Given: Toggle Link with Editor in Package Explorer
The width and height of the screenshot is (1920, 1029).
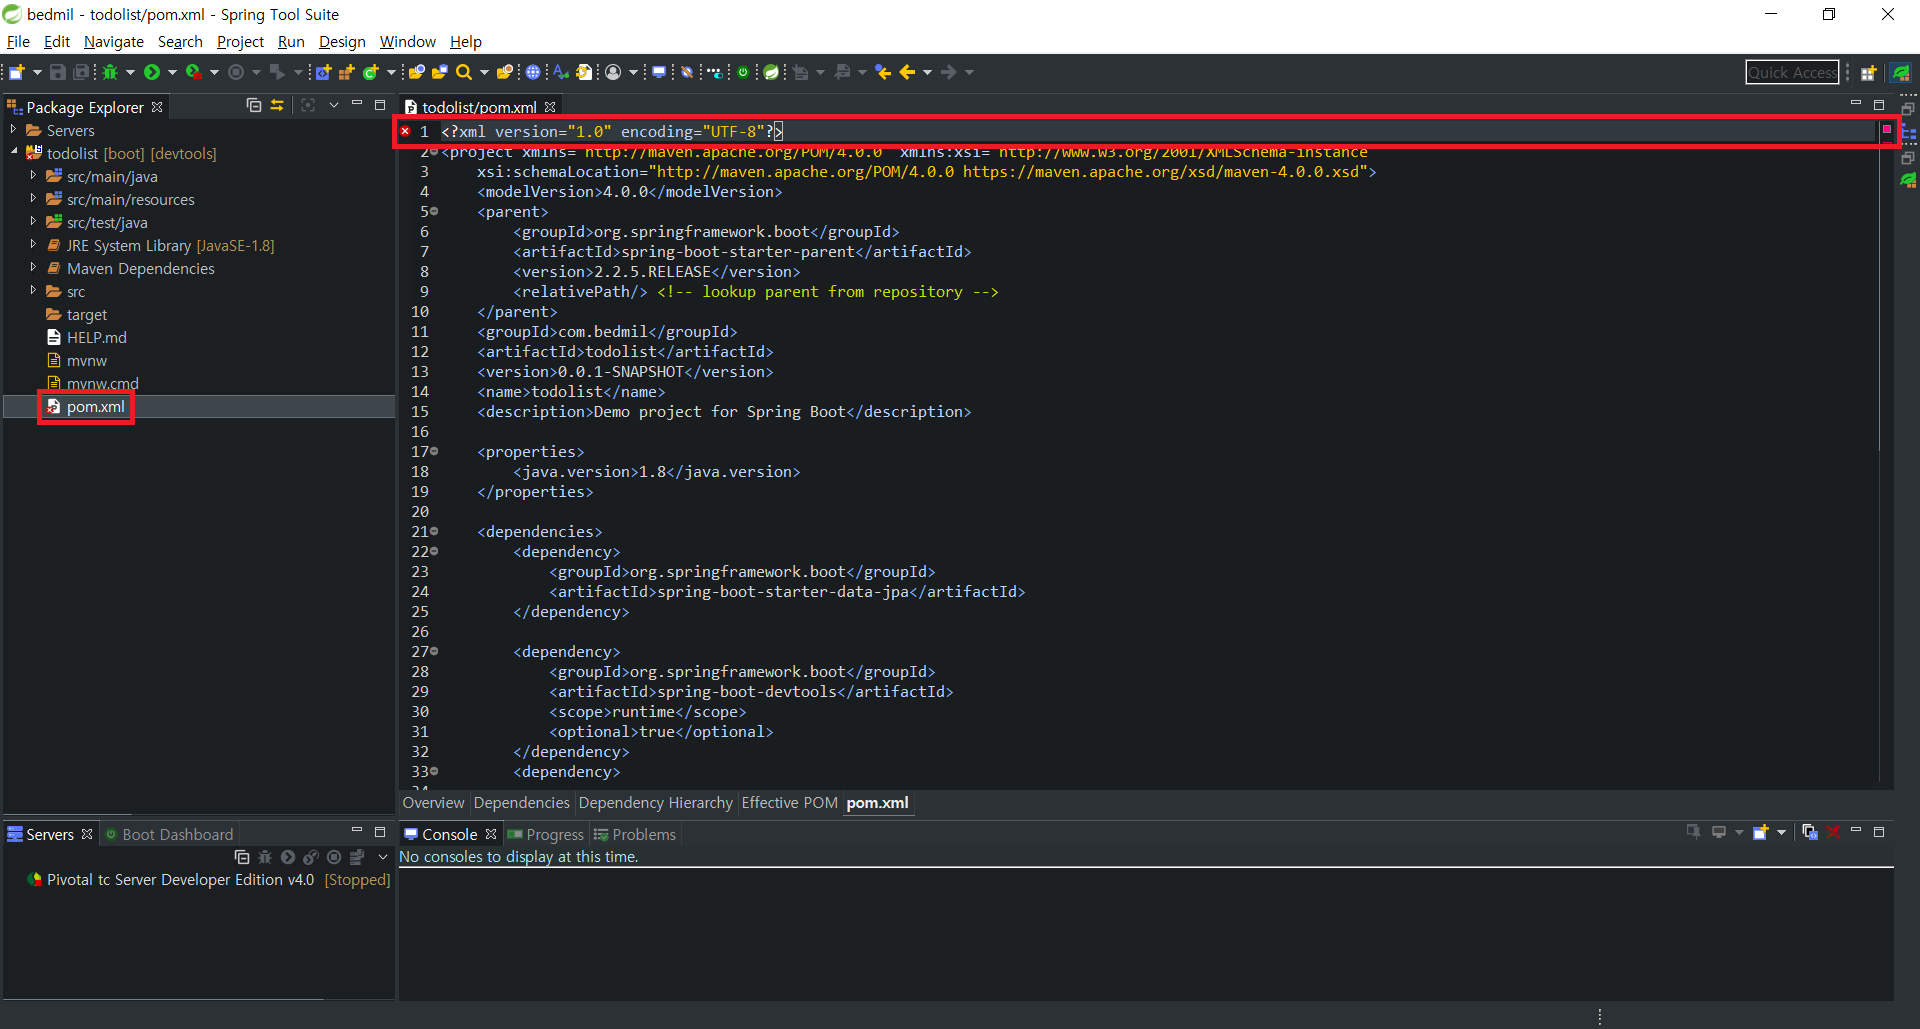Looking at the screenshot, I should tap(277, 105).
